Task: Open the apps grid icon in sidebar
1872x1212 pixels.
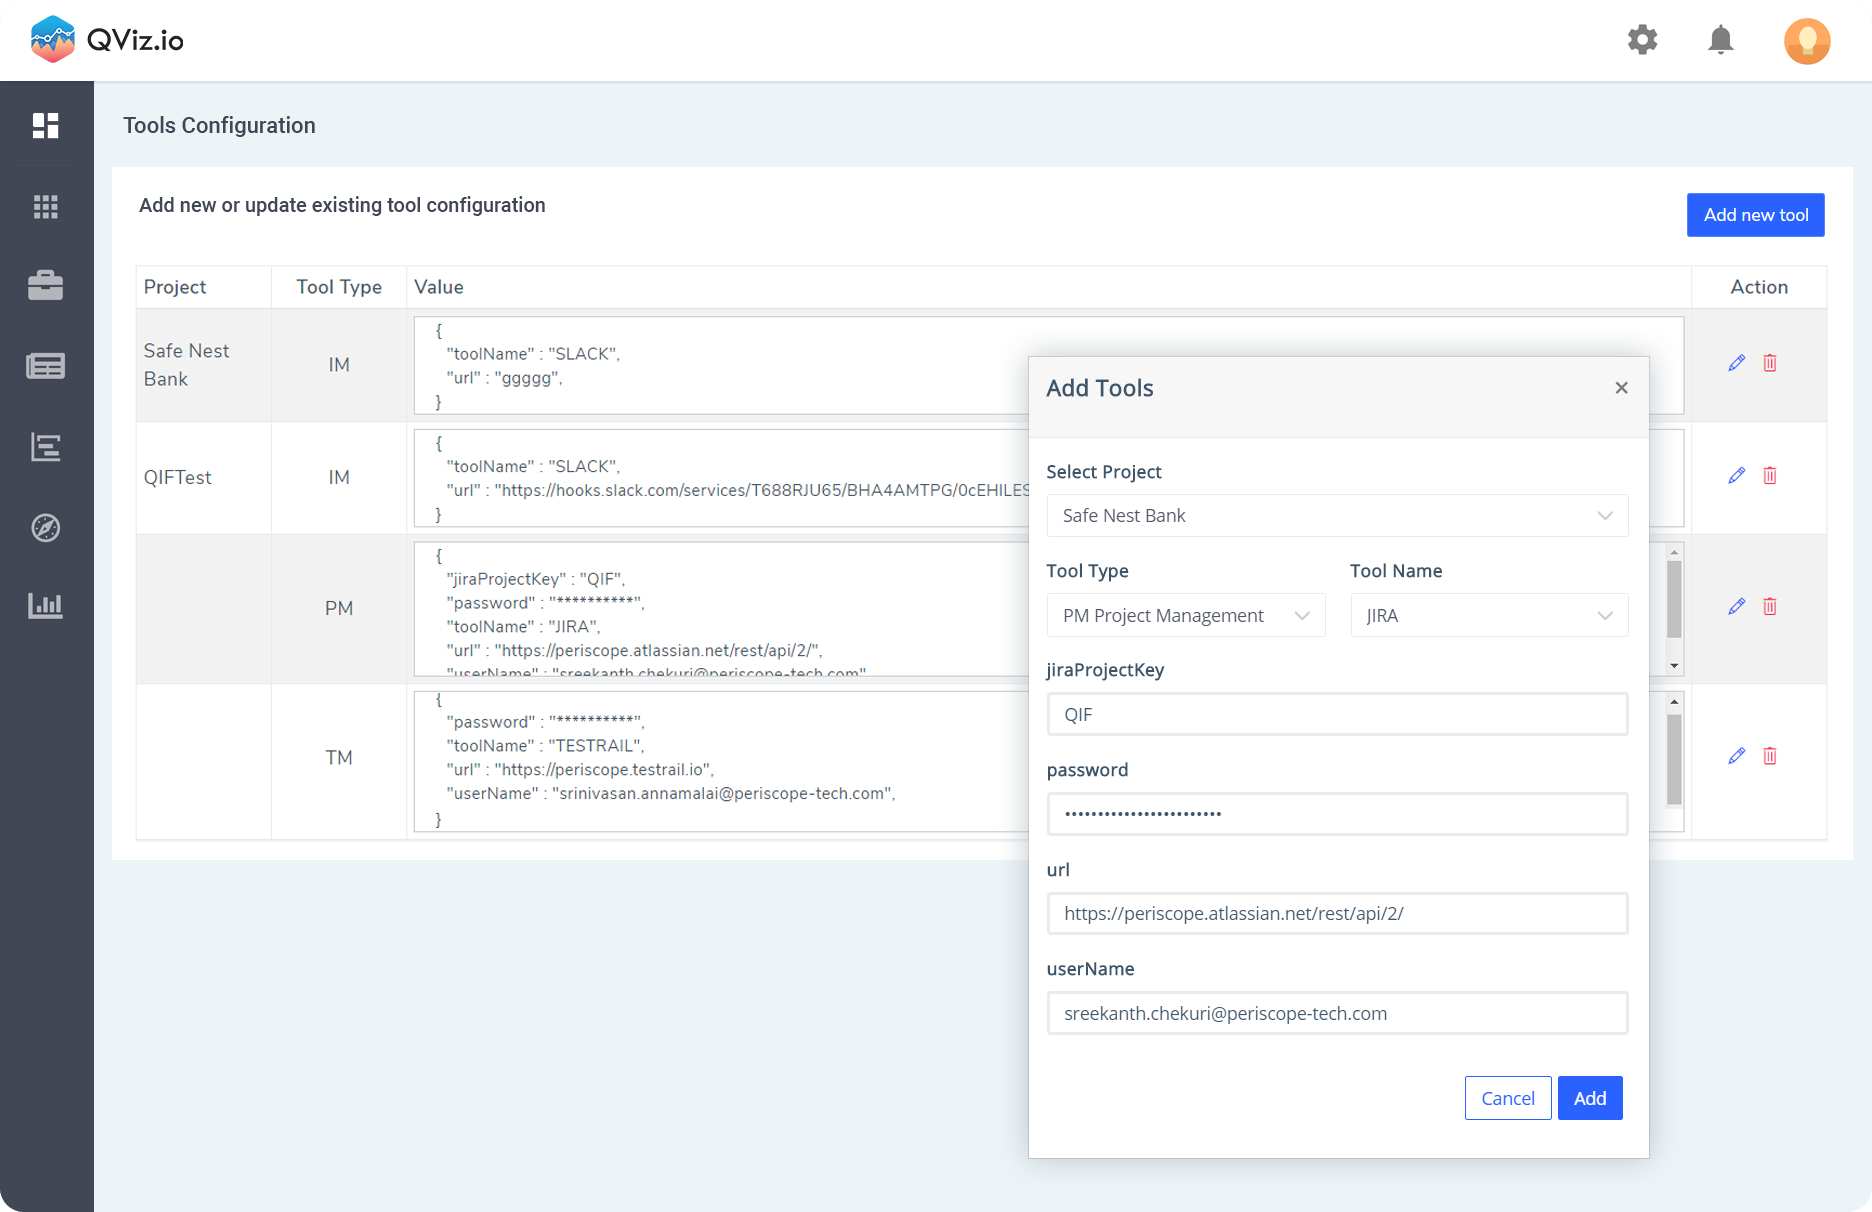Action: pyautogui.click(x=46, y=206)
